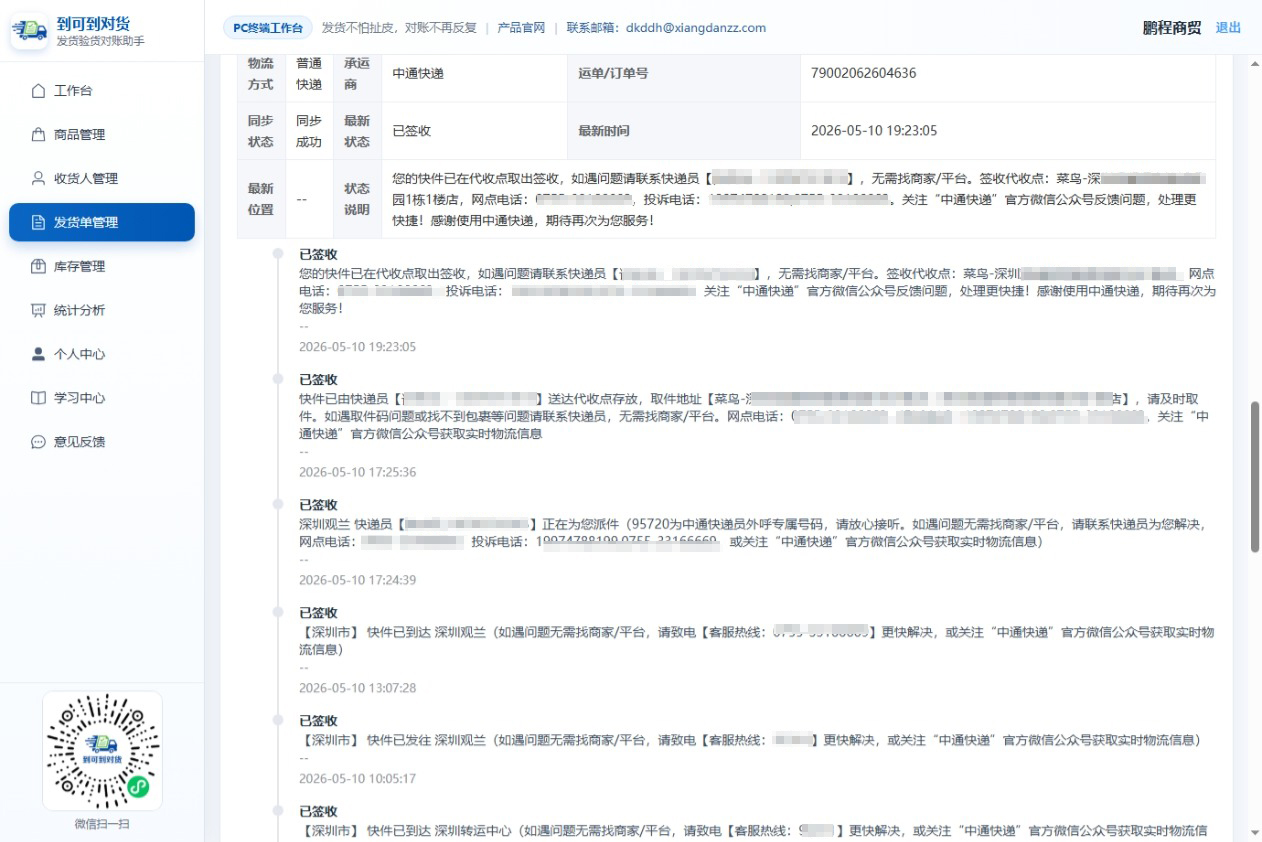Click timeline timestamp 2026-05-10 17:24:39
1262x842 pixels.
pyautogui.click(x=357, y=580)
